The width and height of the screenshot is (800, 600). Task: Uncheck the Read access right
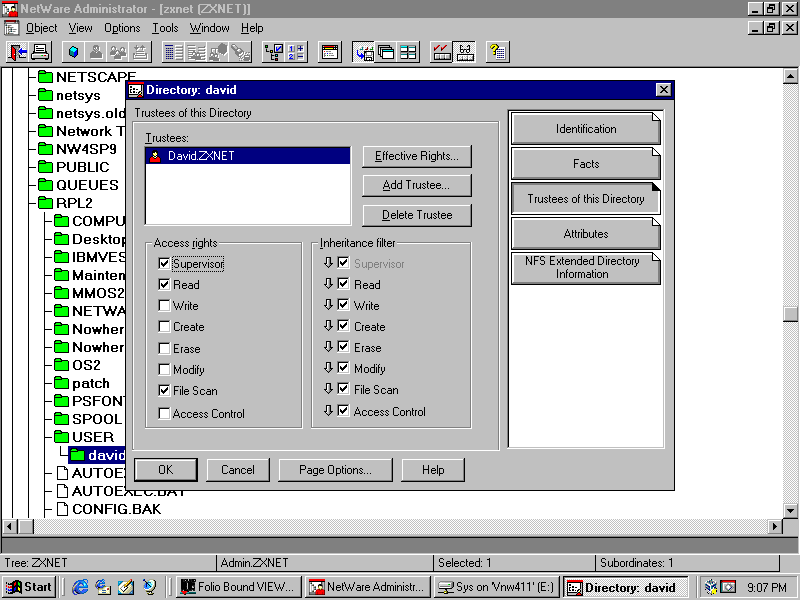pyautogui.click(x=164, y=285)
